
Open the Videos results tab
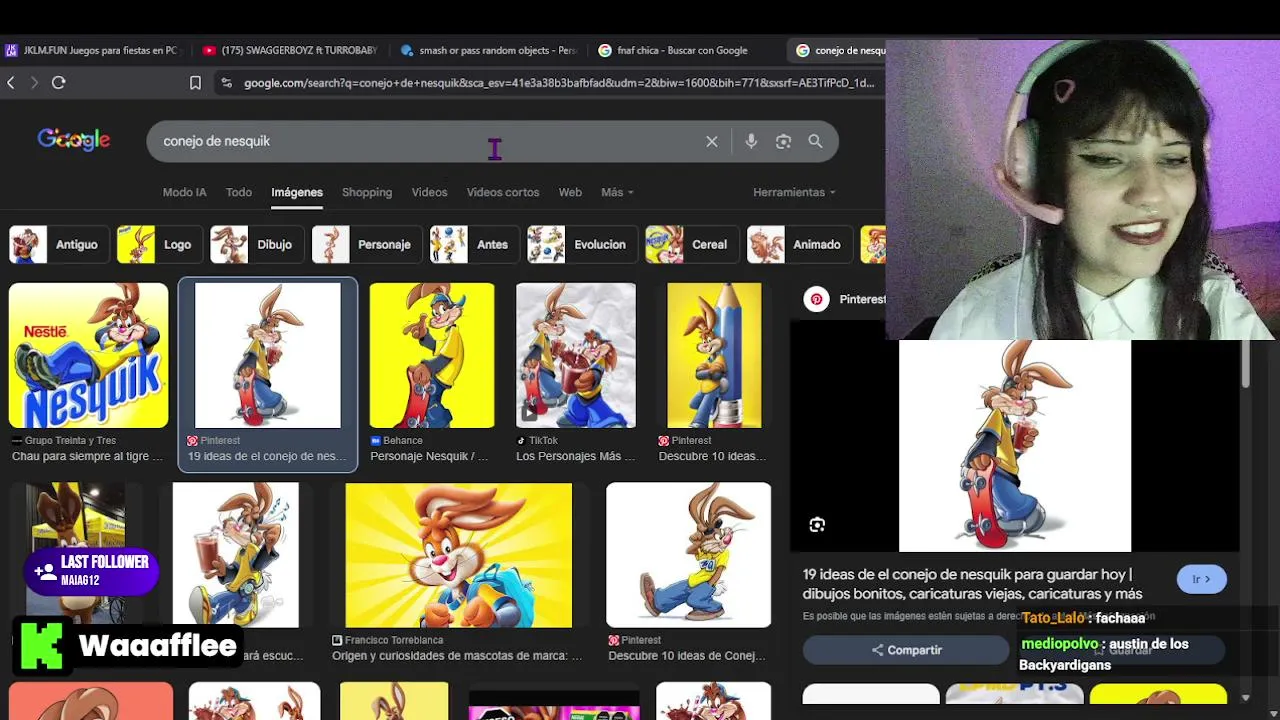coord(429,192)
